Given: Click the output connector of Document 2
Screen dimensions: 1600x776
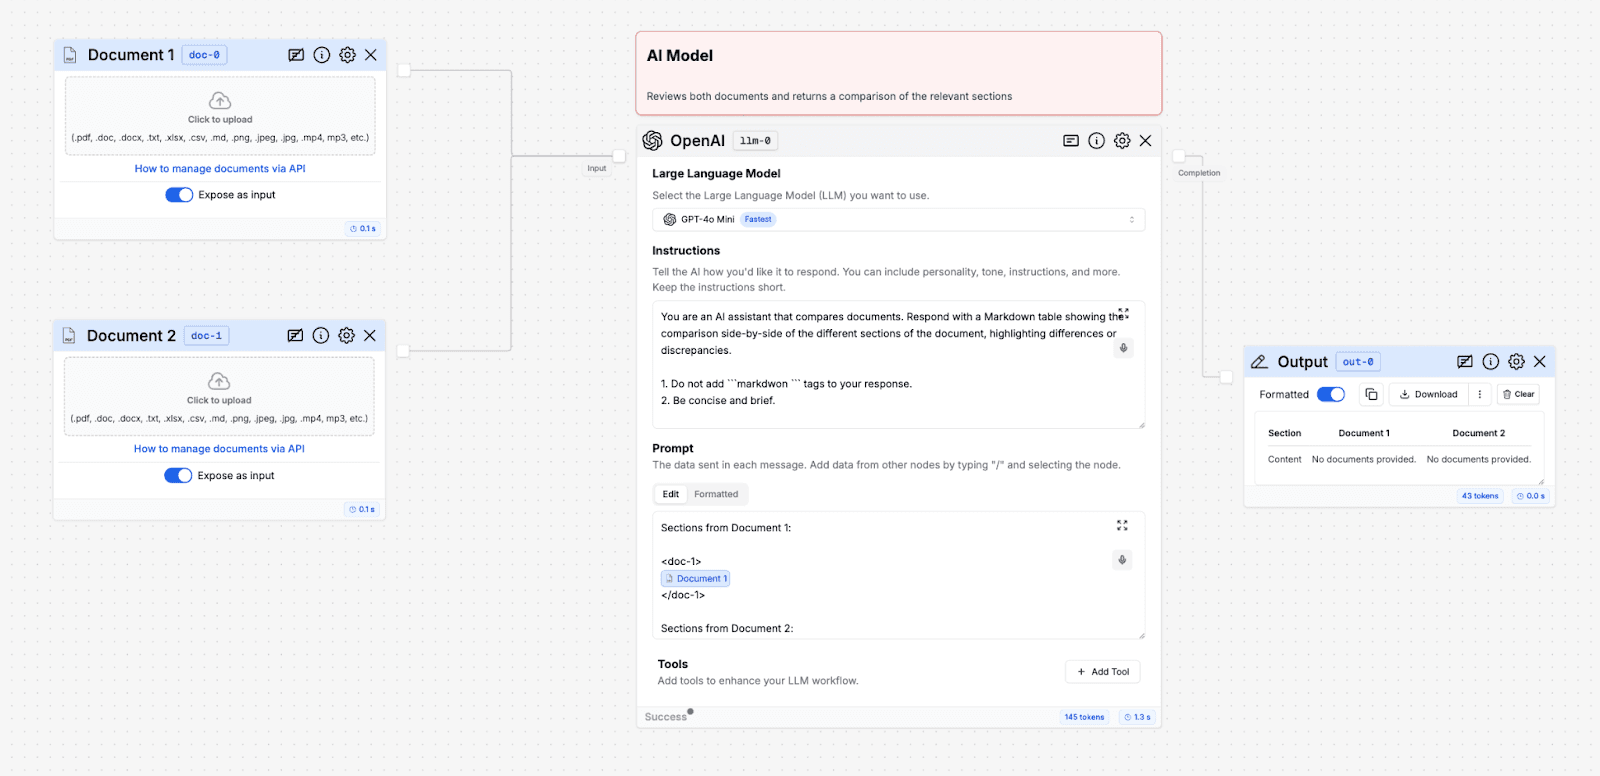Looking at the screenshot, I should (x=403, y=351).
